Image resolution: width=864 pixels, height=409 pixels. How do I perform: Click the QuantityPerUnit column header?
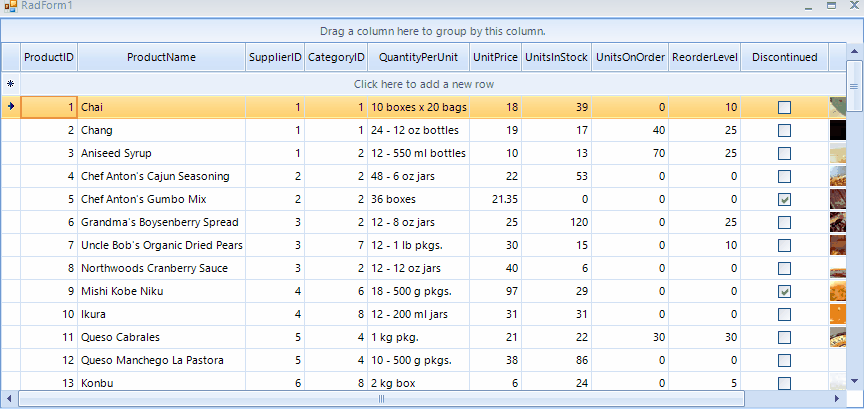418,58
